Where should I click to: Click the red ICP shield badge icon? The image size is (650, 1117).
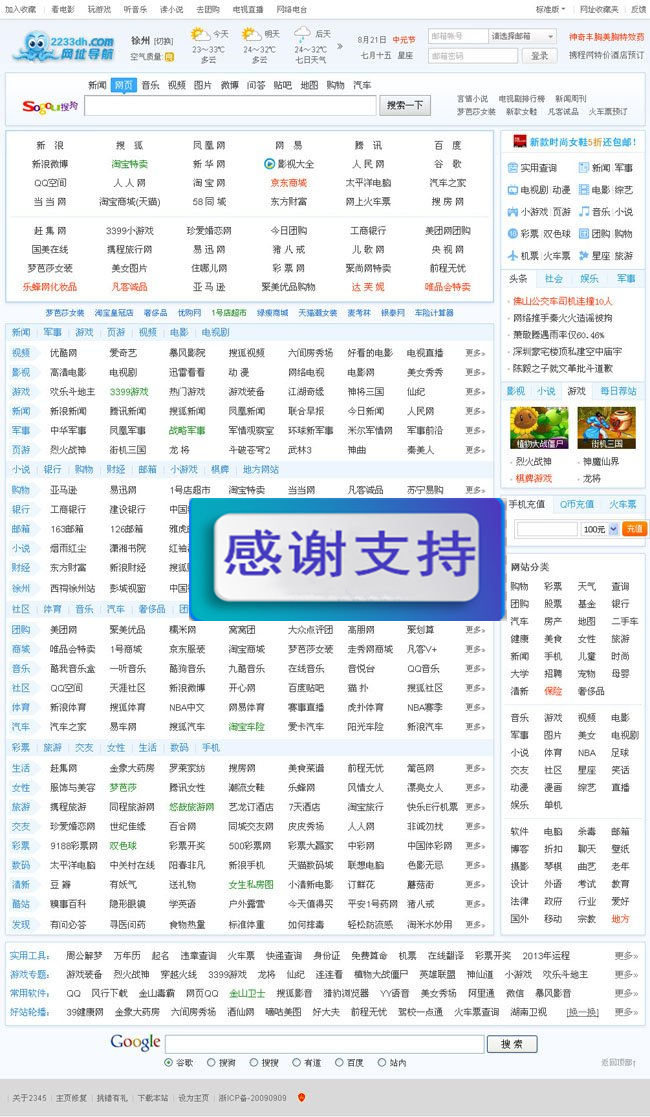tap(301, 1098)
